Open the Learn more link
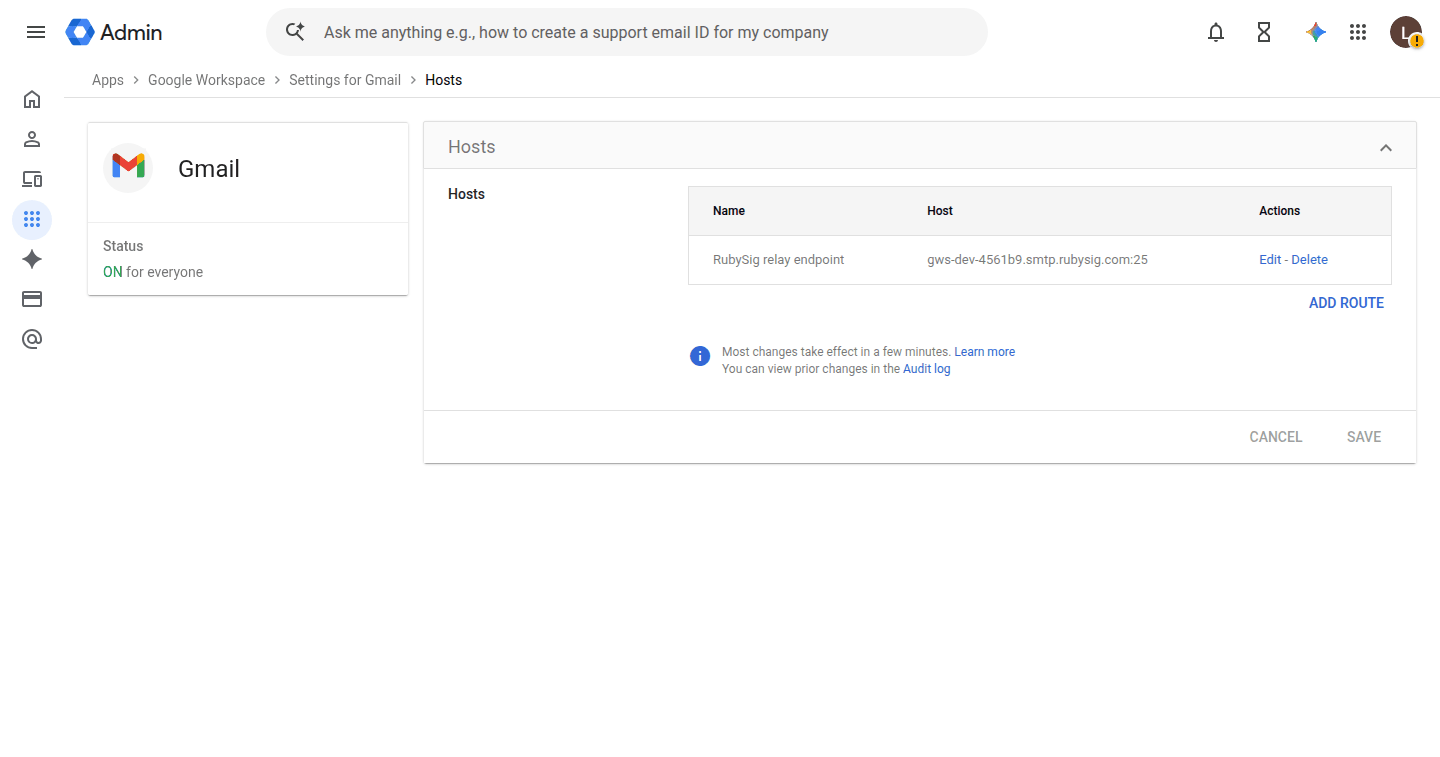Image resolution: width=1440 pixels, height=757 pixels. 985,352
